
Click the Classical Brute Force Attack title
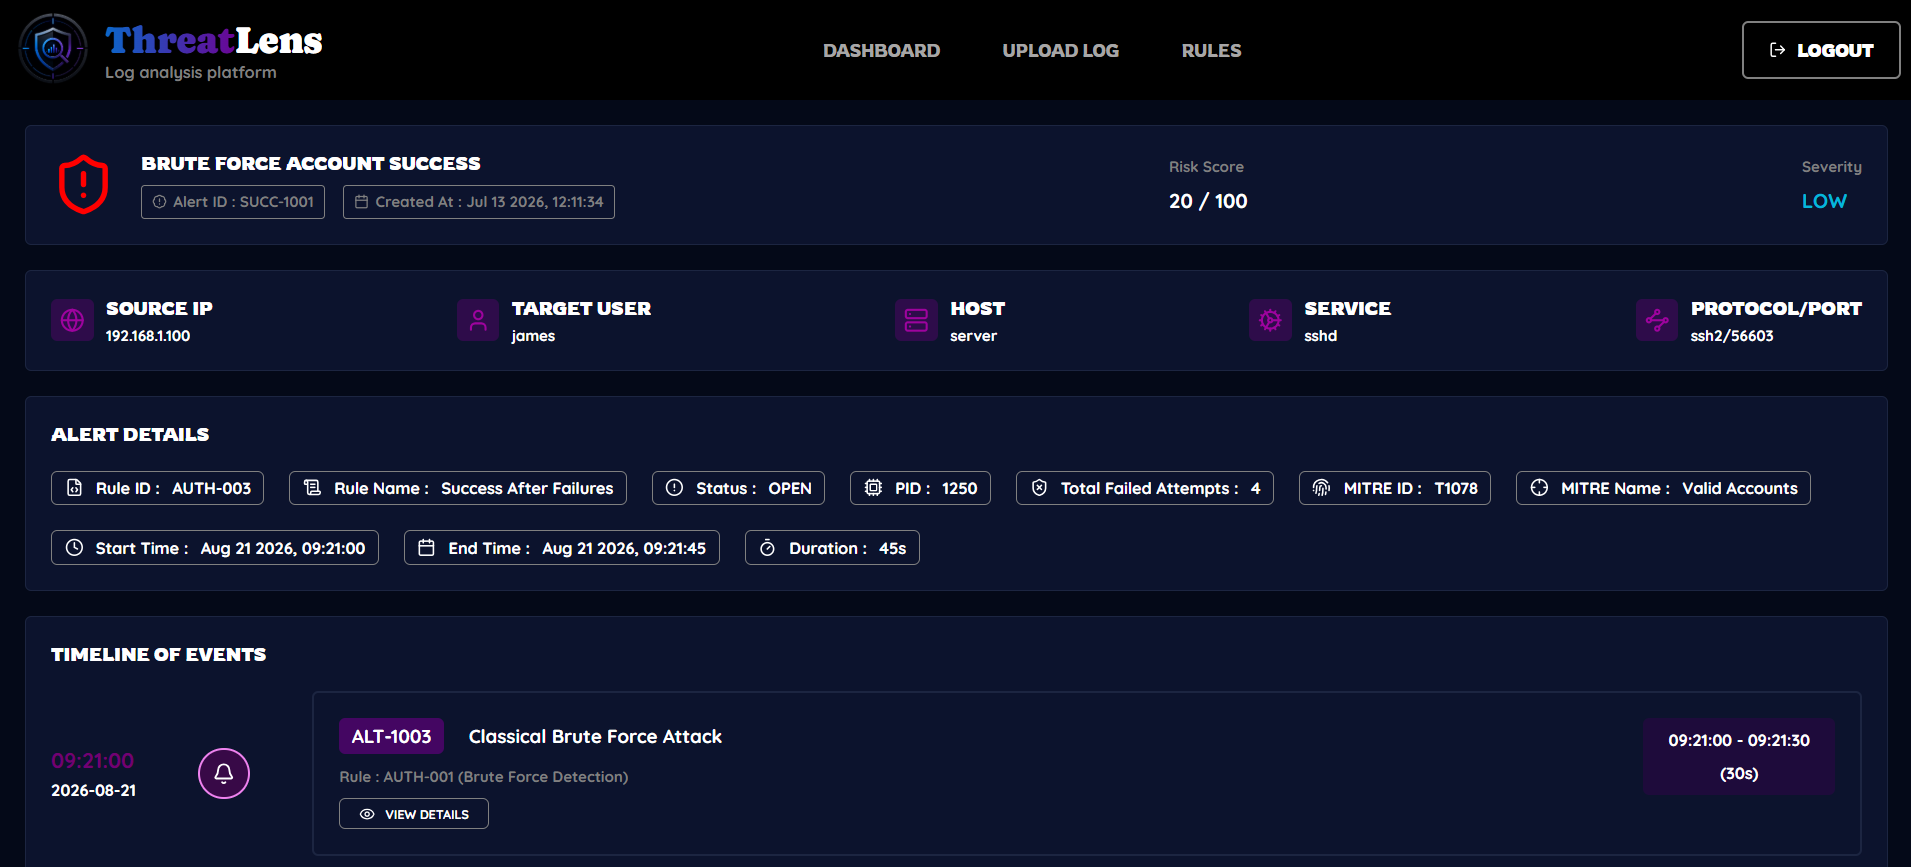(x=595, y=736)
